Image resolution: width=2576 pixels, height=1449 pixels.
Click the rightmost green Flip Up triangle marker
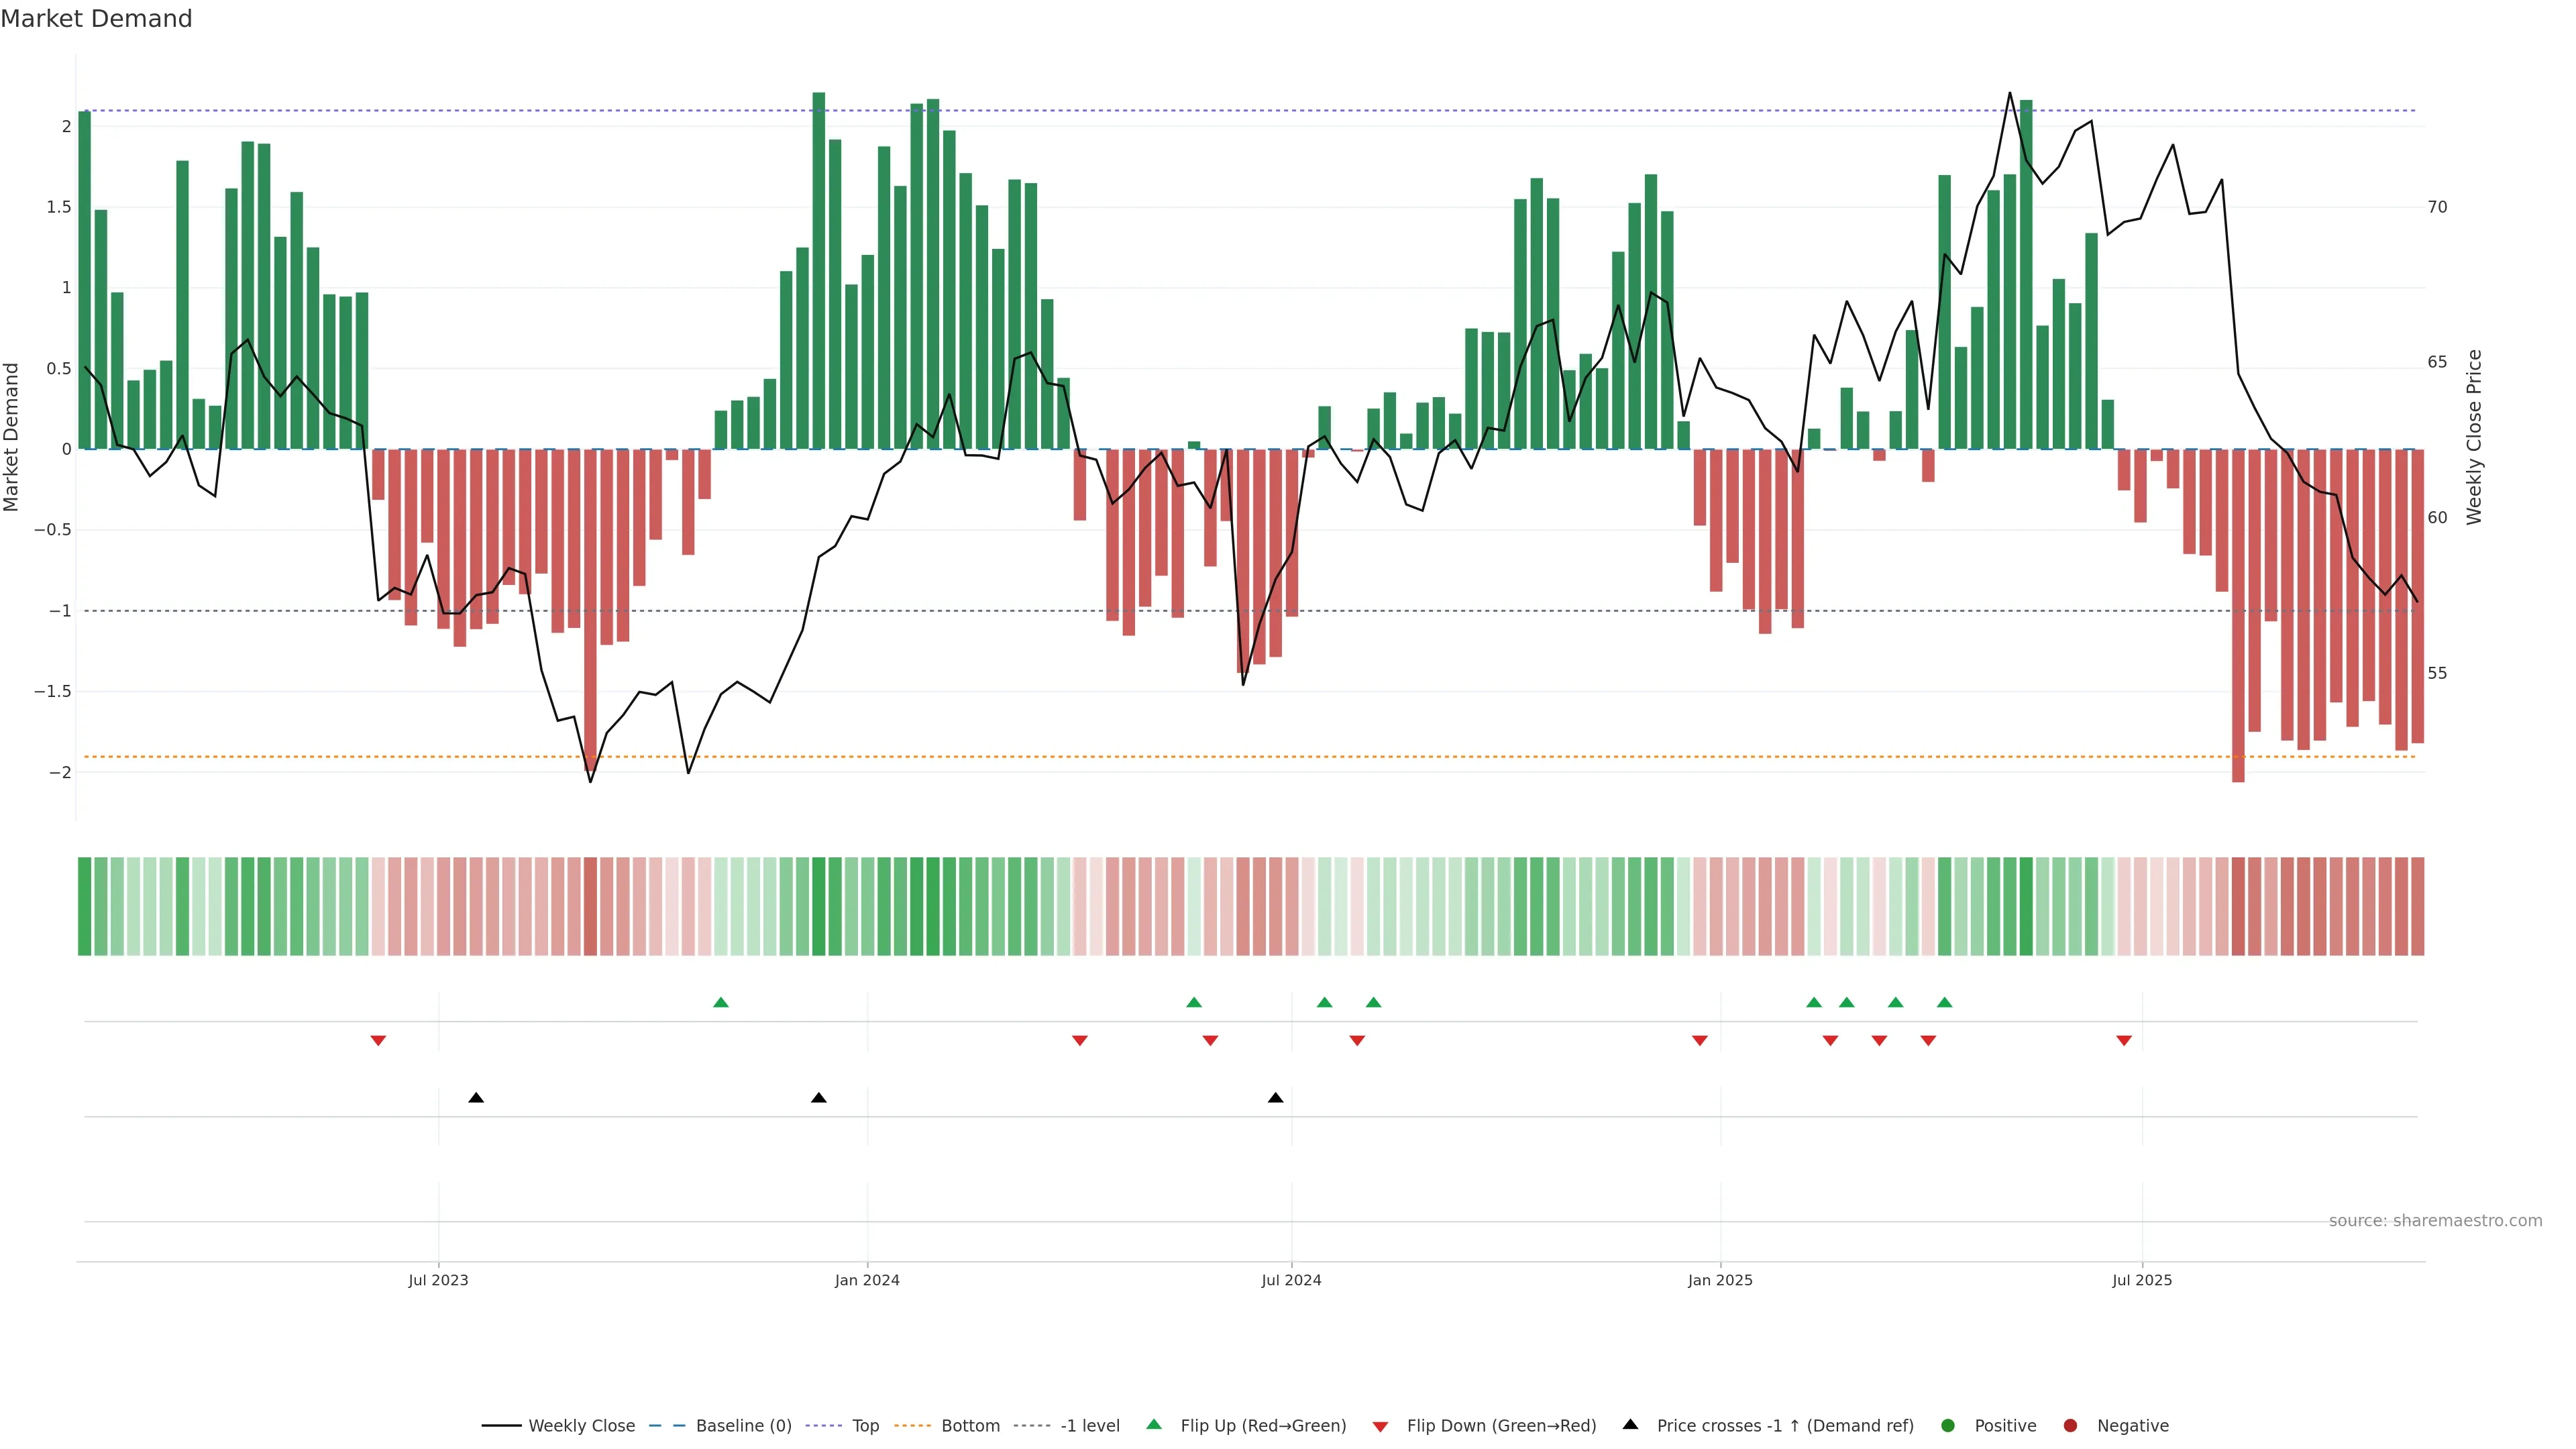pos(1944,1002)
